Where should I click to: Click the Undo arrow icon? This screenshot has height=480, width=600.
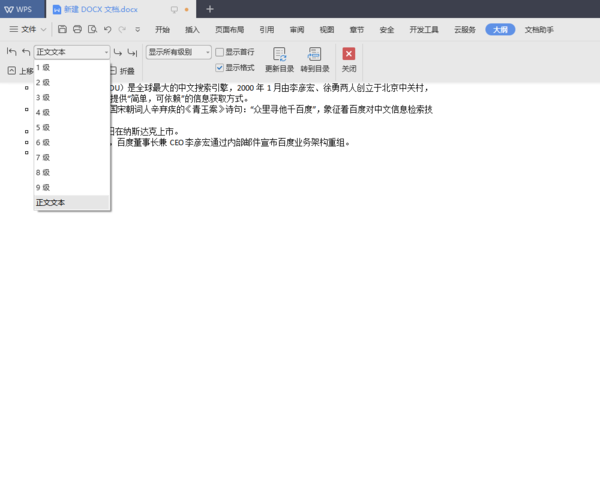click(x=108, y=29)
